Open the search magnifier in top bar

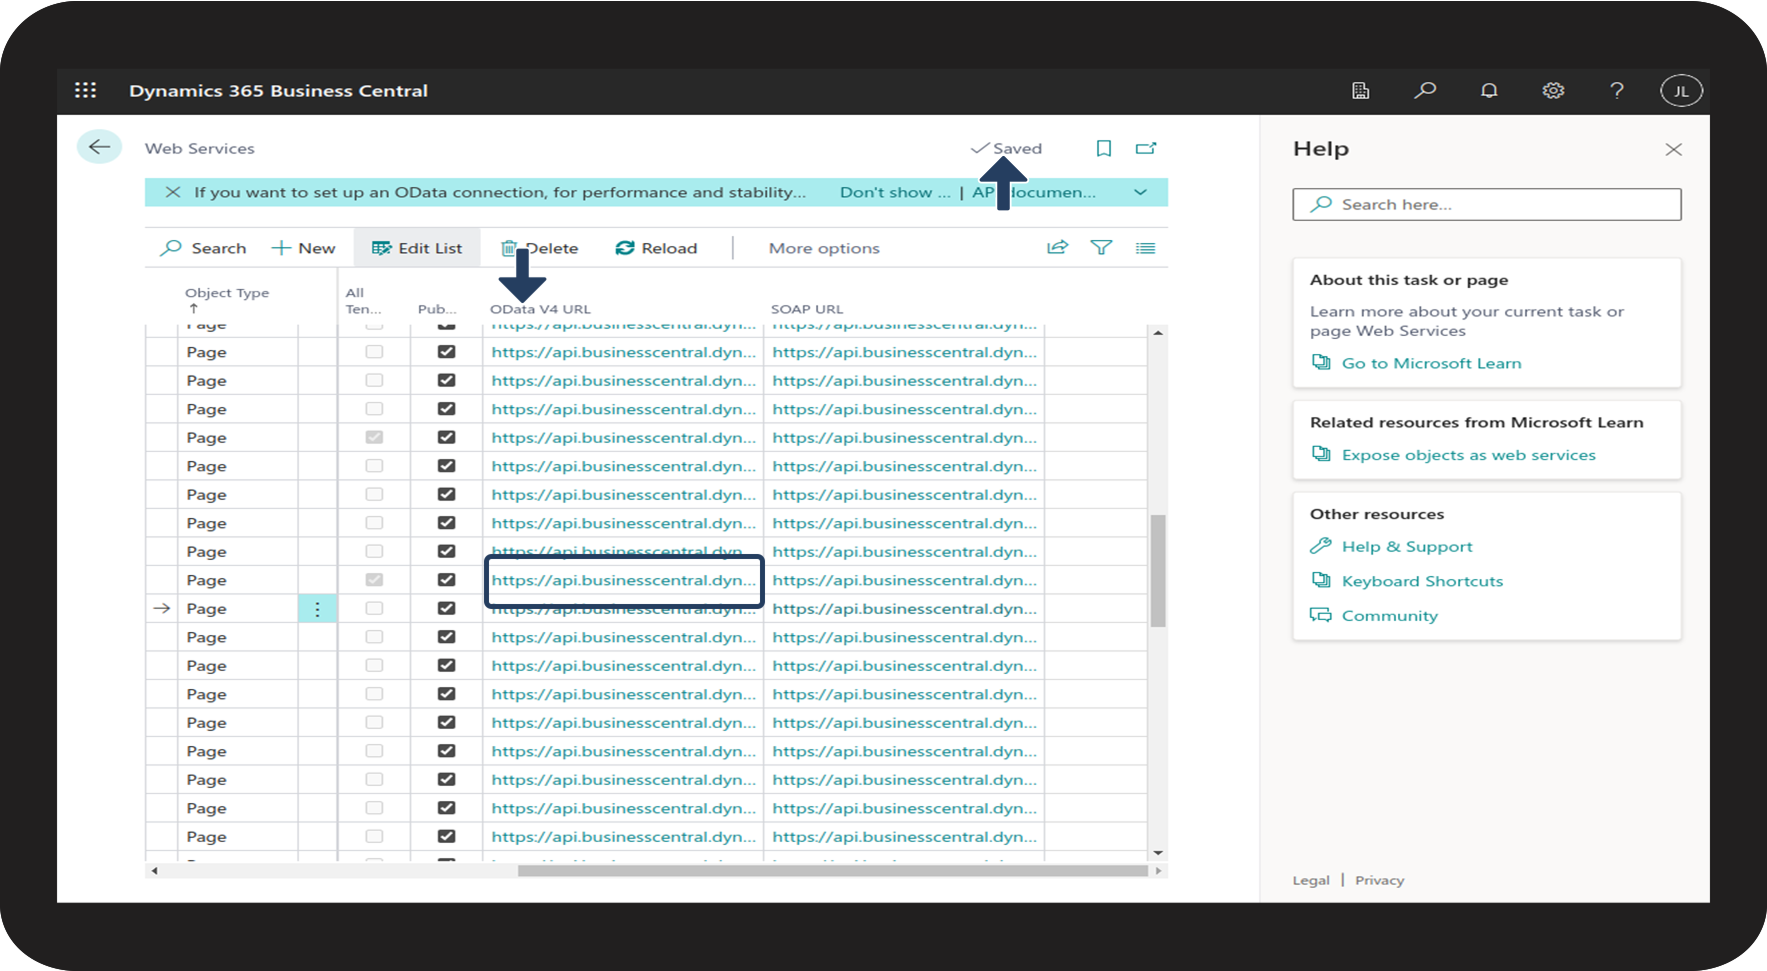[1425, 90]
